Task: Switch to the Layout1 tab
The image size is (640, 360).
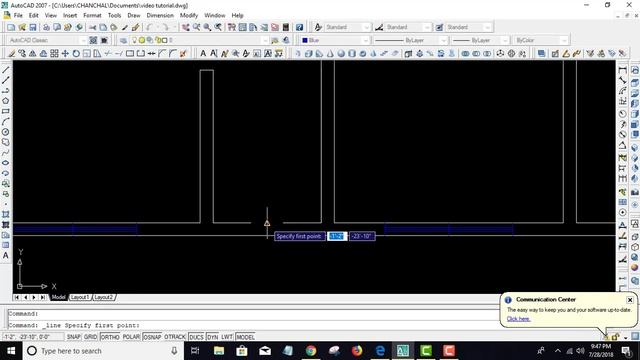Action: coord(80,297)
